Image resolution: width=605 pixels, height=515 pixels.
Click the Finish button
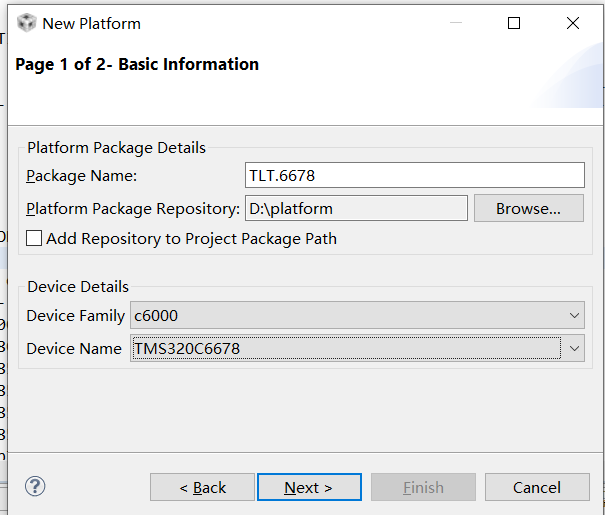(423, 487)
